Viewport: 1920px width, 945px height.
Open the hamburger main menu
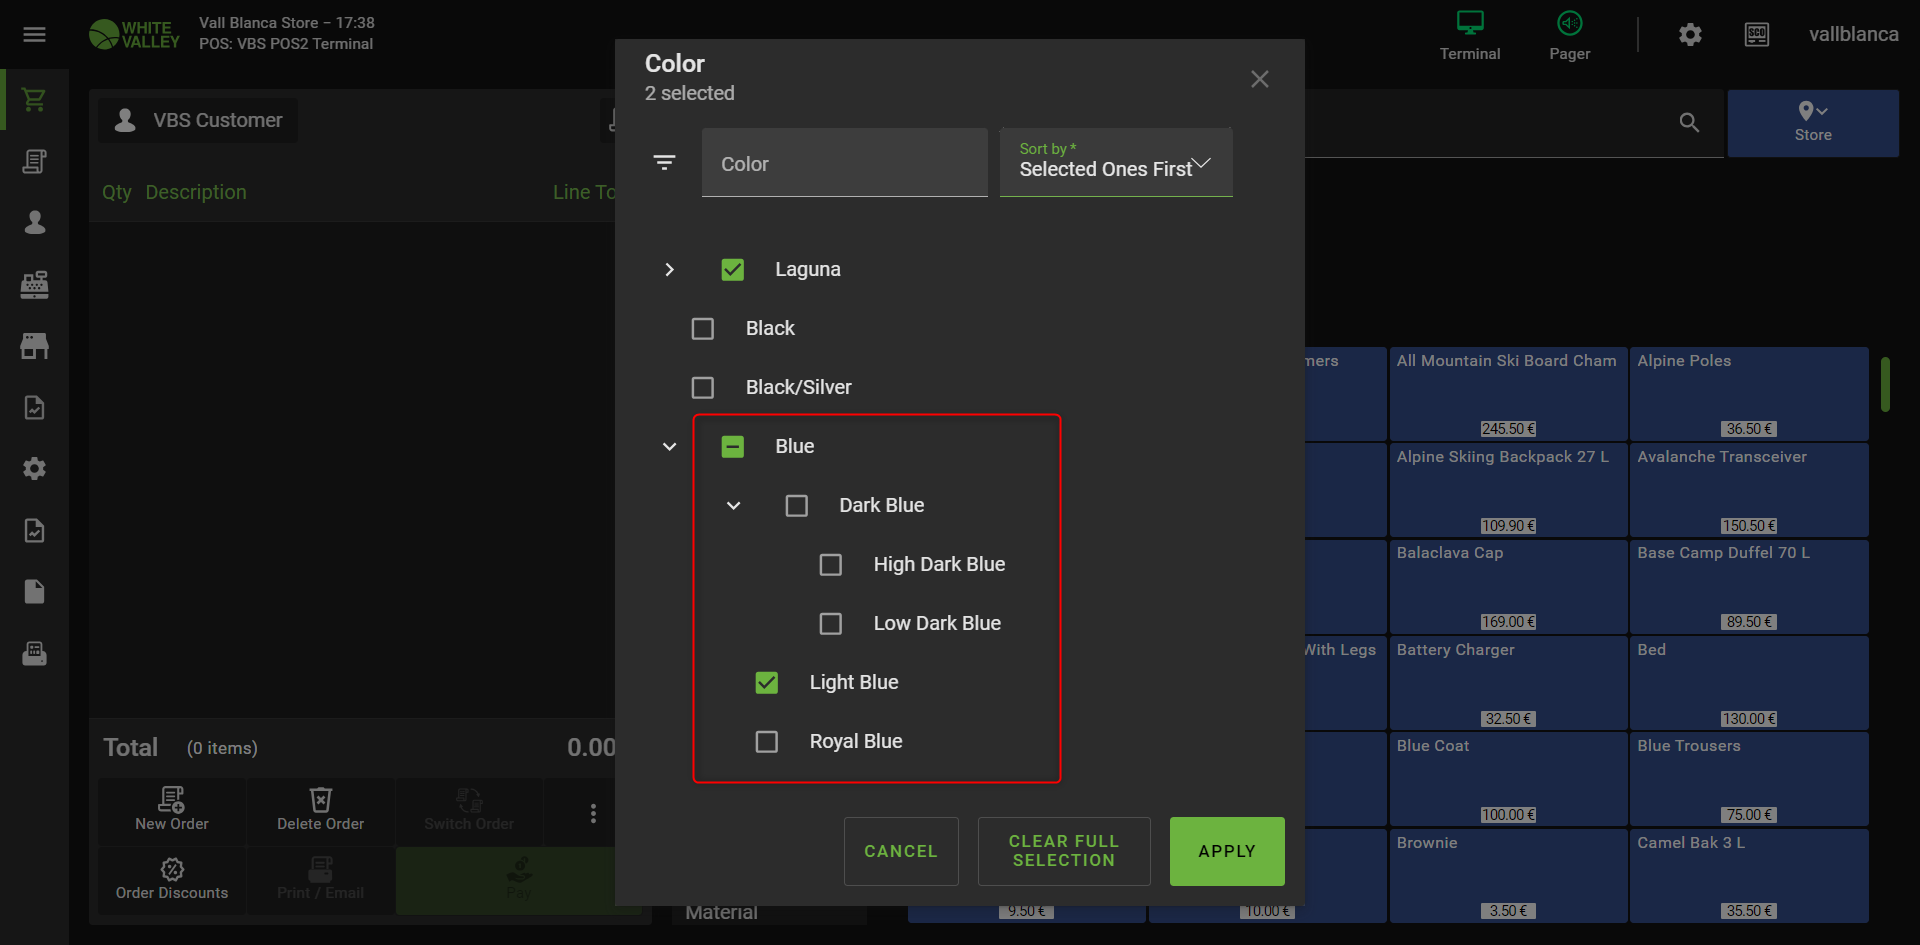click(x=34, y=35)
